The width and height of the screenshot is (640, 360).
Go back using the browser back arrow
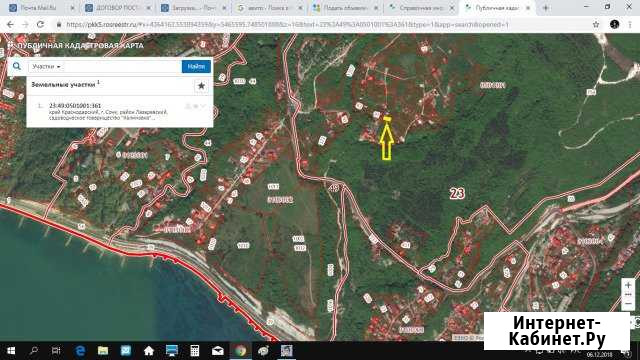pyautogui.click(x=10, y=24)
